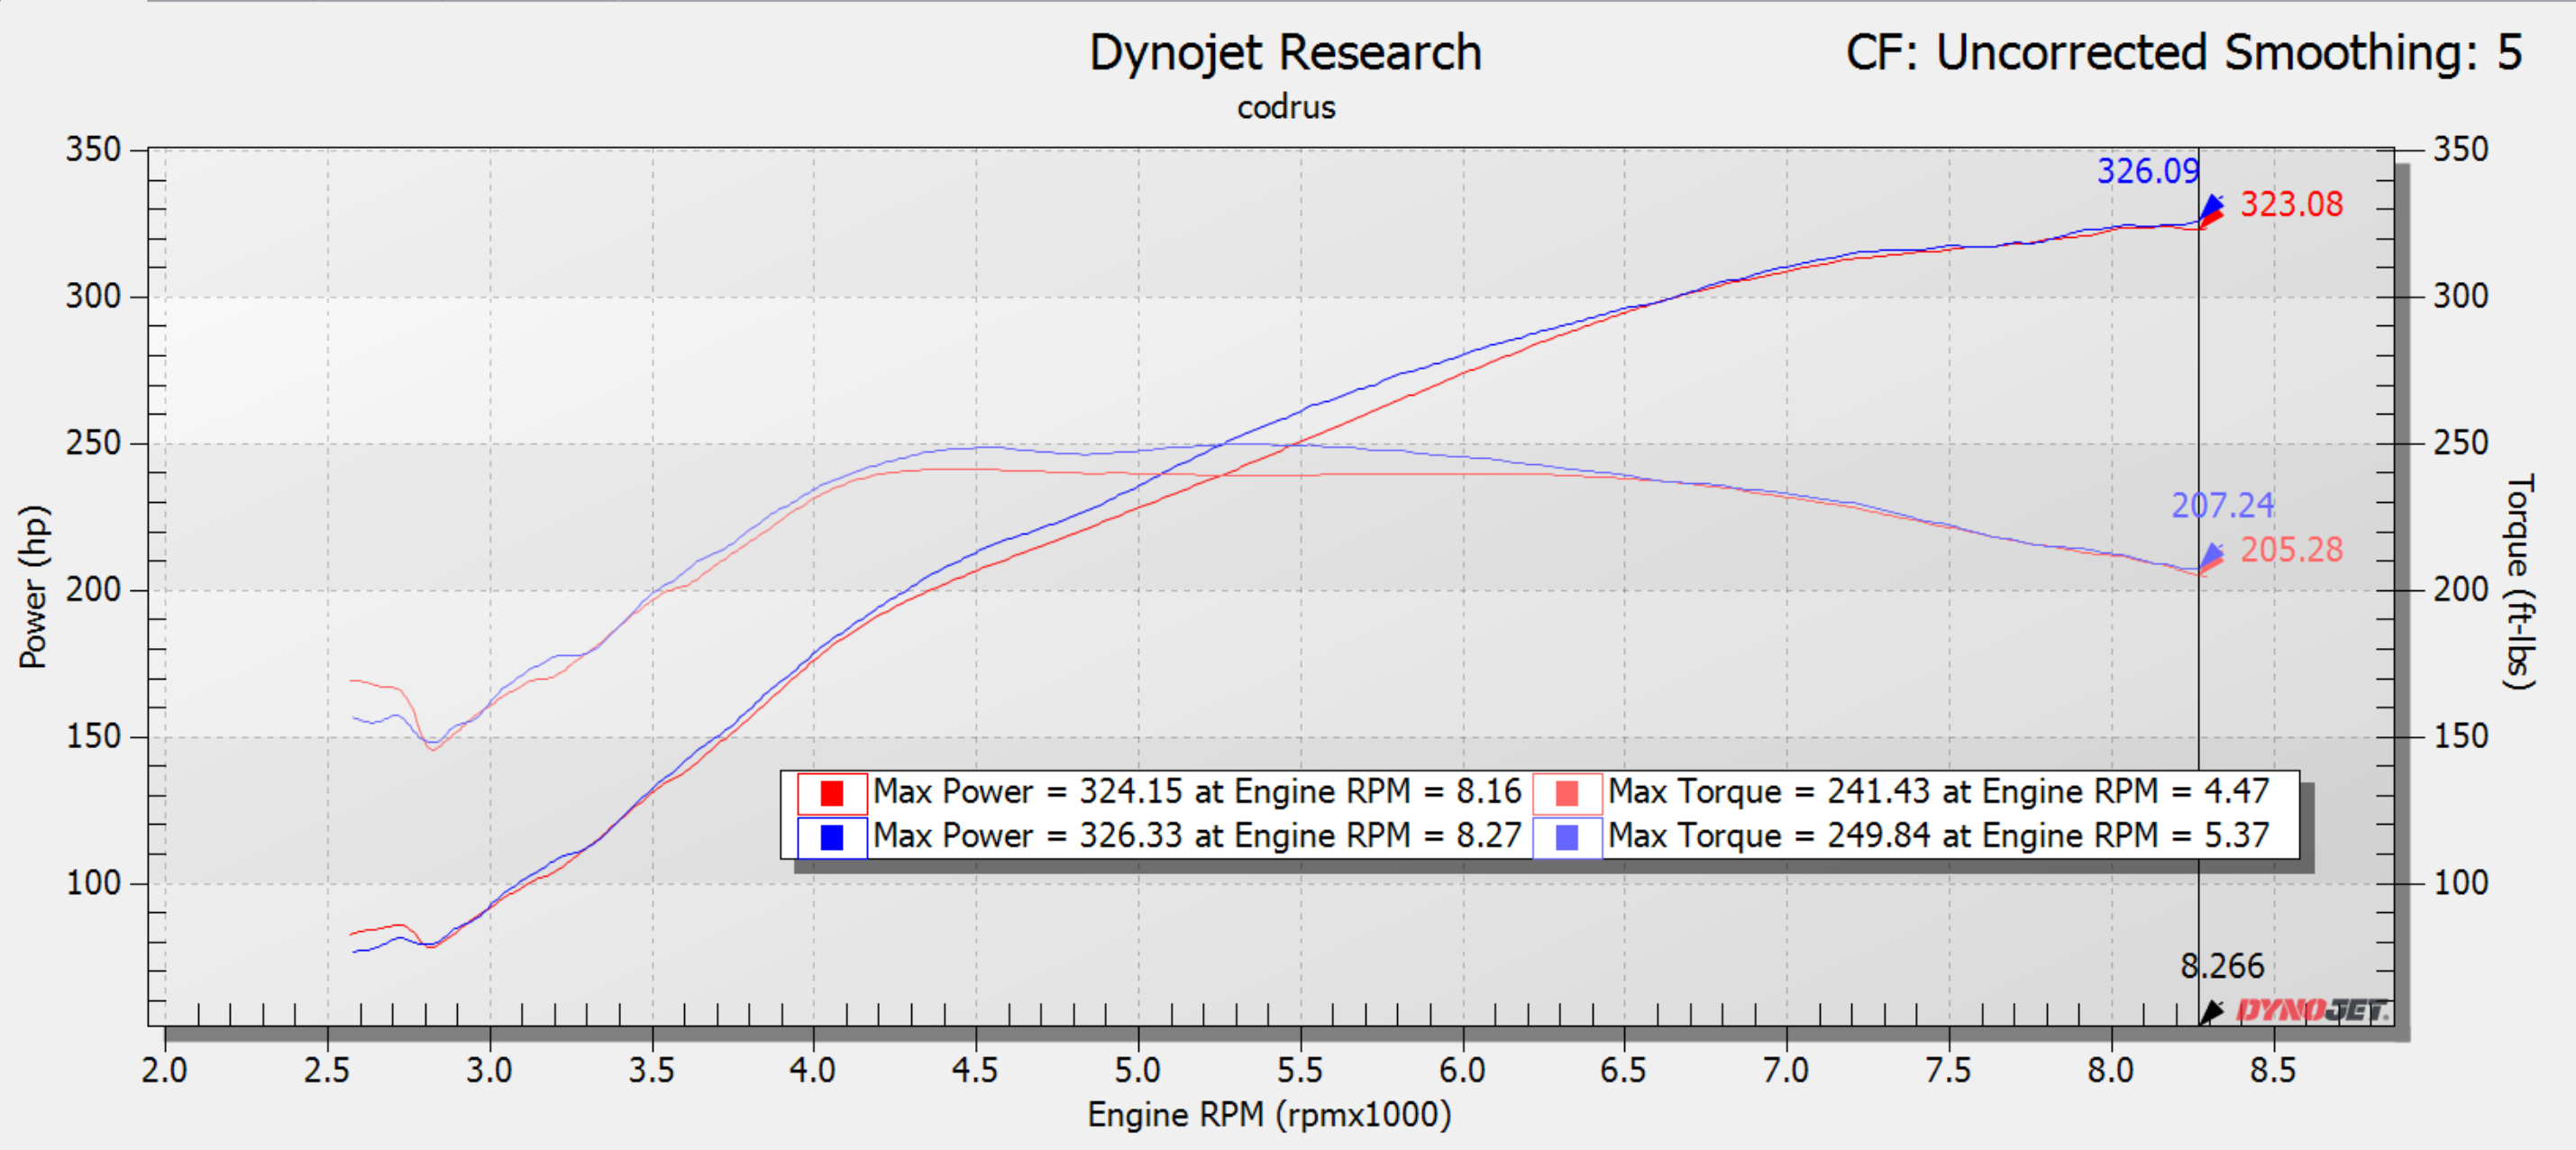The image size is (2576, 1150).
Task: Click the blue 207.24 torque marker arrow
Action: click(2210, 555)
